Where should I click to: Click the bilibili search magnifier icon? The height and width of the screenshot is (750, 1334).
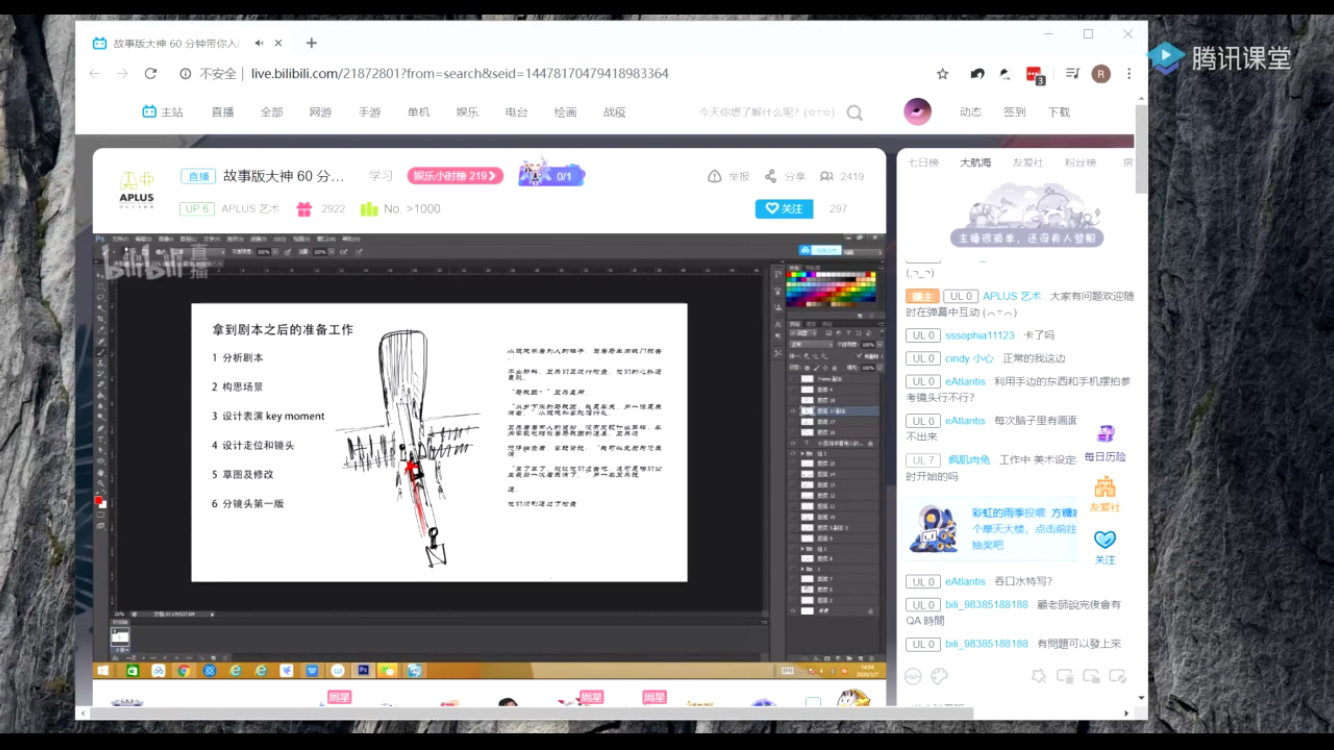854,113
